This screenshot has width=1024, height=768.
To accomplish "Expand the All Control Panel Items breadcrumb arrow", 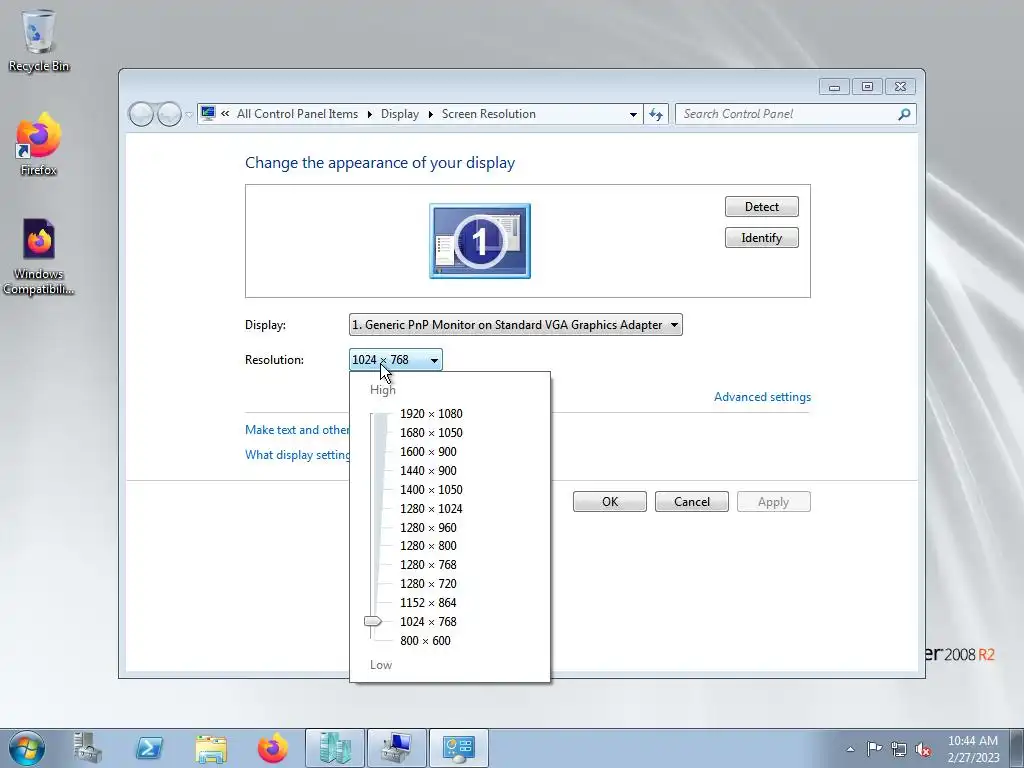I will (370, 114).
